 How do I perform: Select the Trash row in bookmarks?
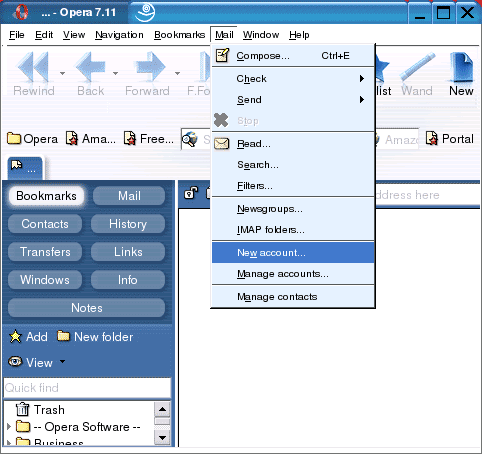(x=79, y=410)
